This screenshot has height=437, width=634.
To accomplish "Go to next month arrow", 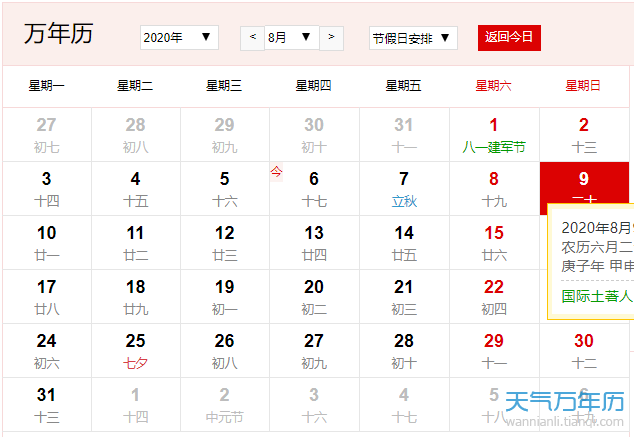I will [331, 38].
